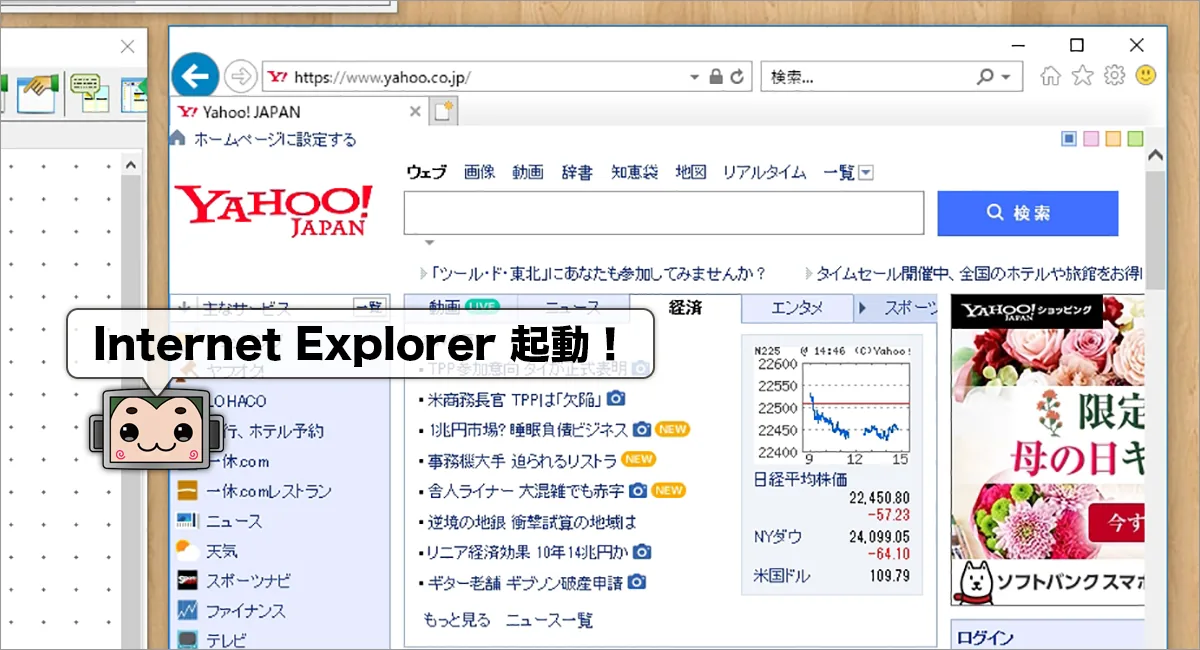The height and width of the screenshot is (650, 1200).
Task: Select the 地図 search category
Action: 691,172
